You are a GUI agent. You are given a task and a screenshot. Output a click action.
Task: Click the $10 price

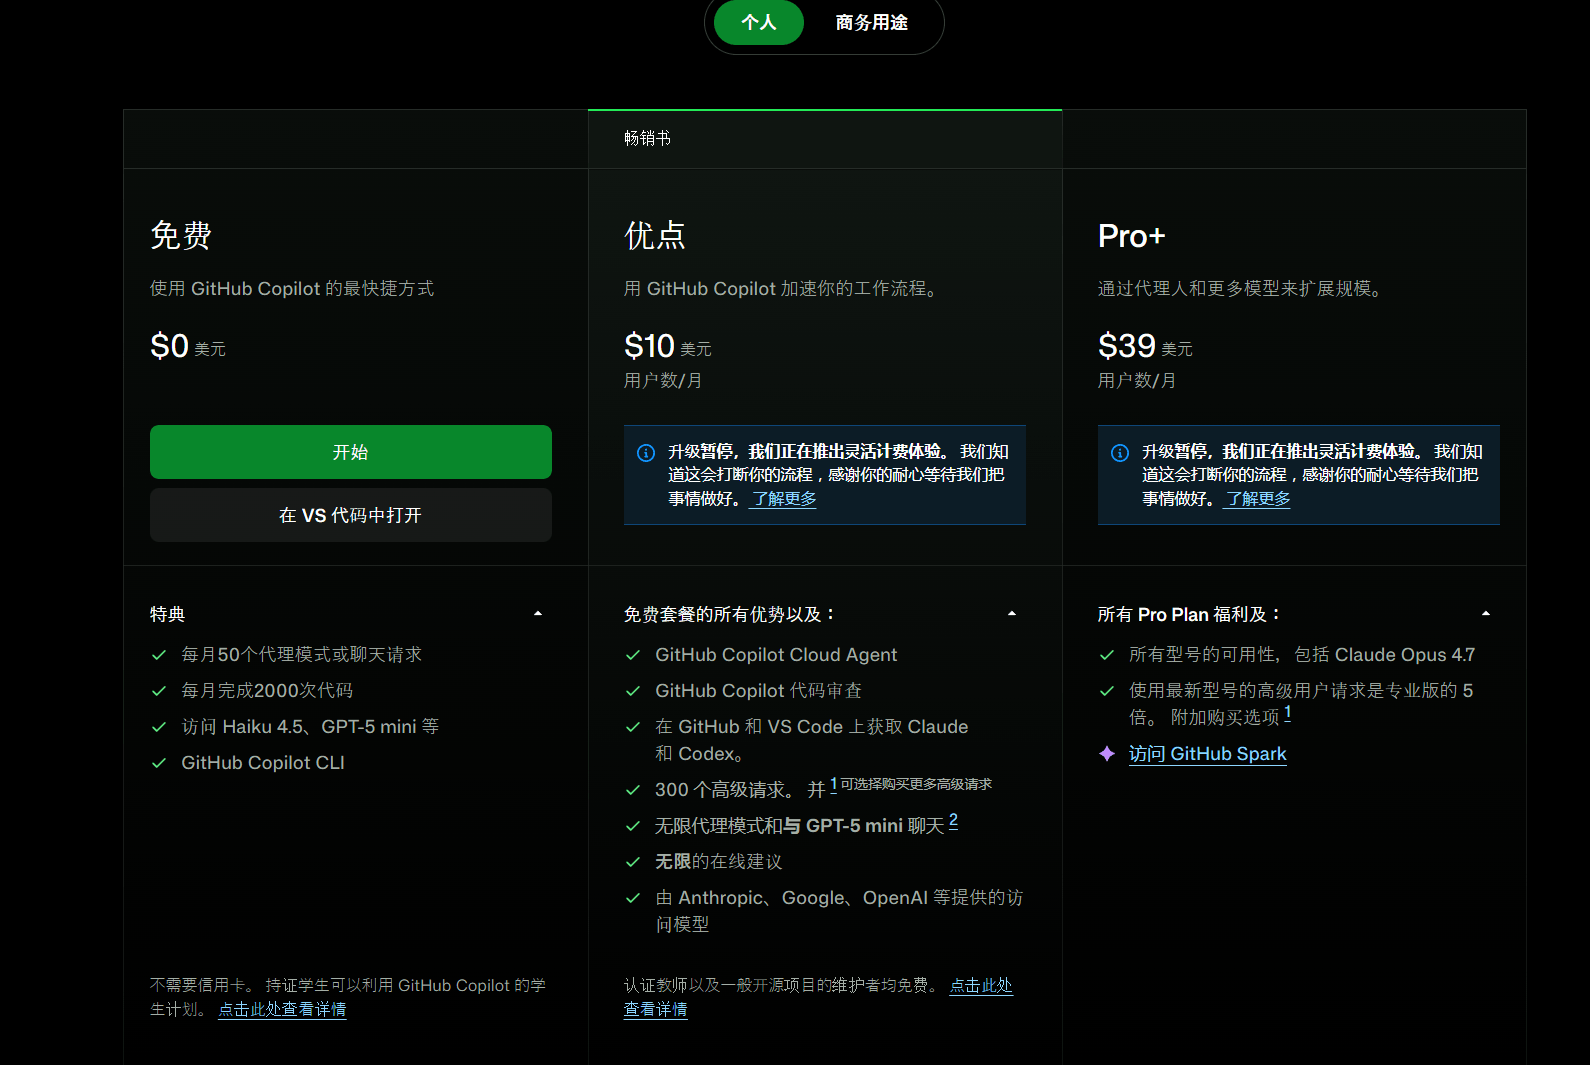(x=649, y=346)
